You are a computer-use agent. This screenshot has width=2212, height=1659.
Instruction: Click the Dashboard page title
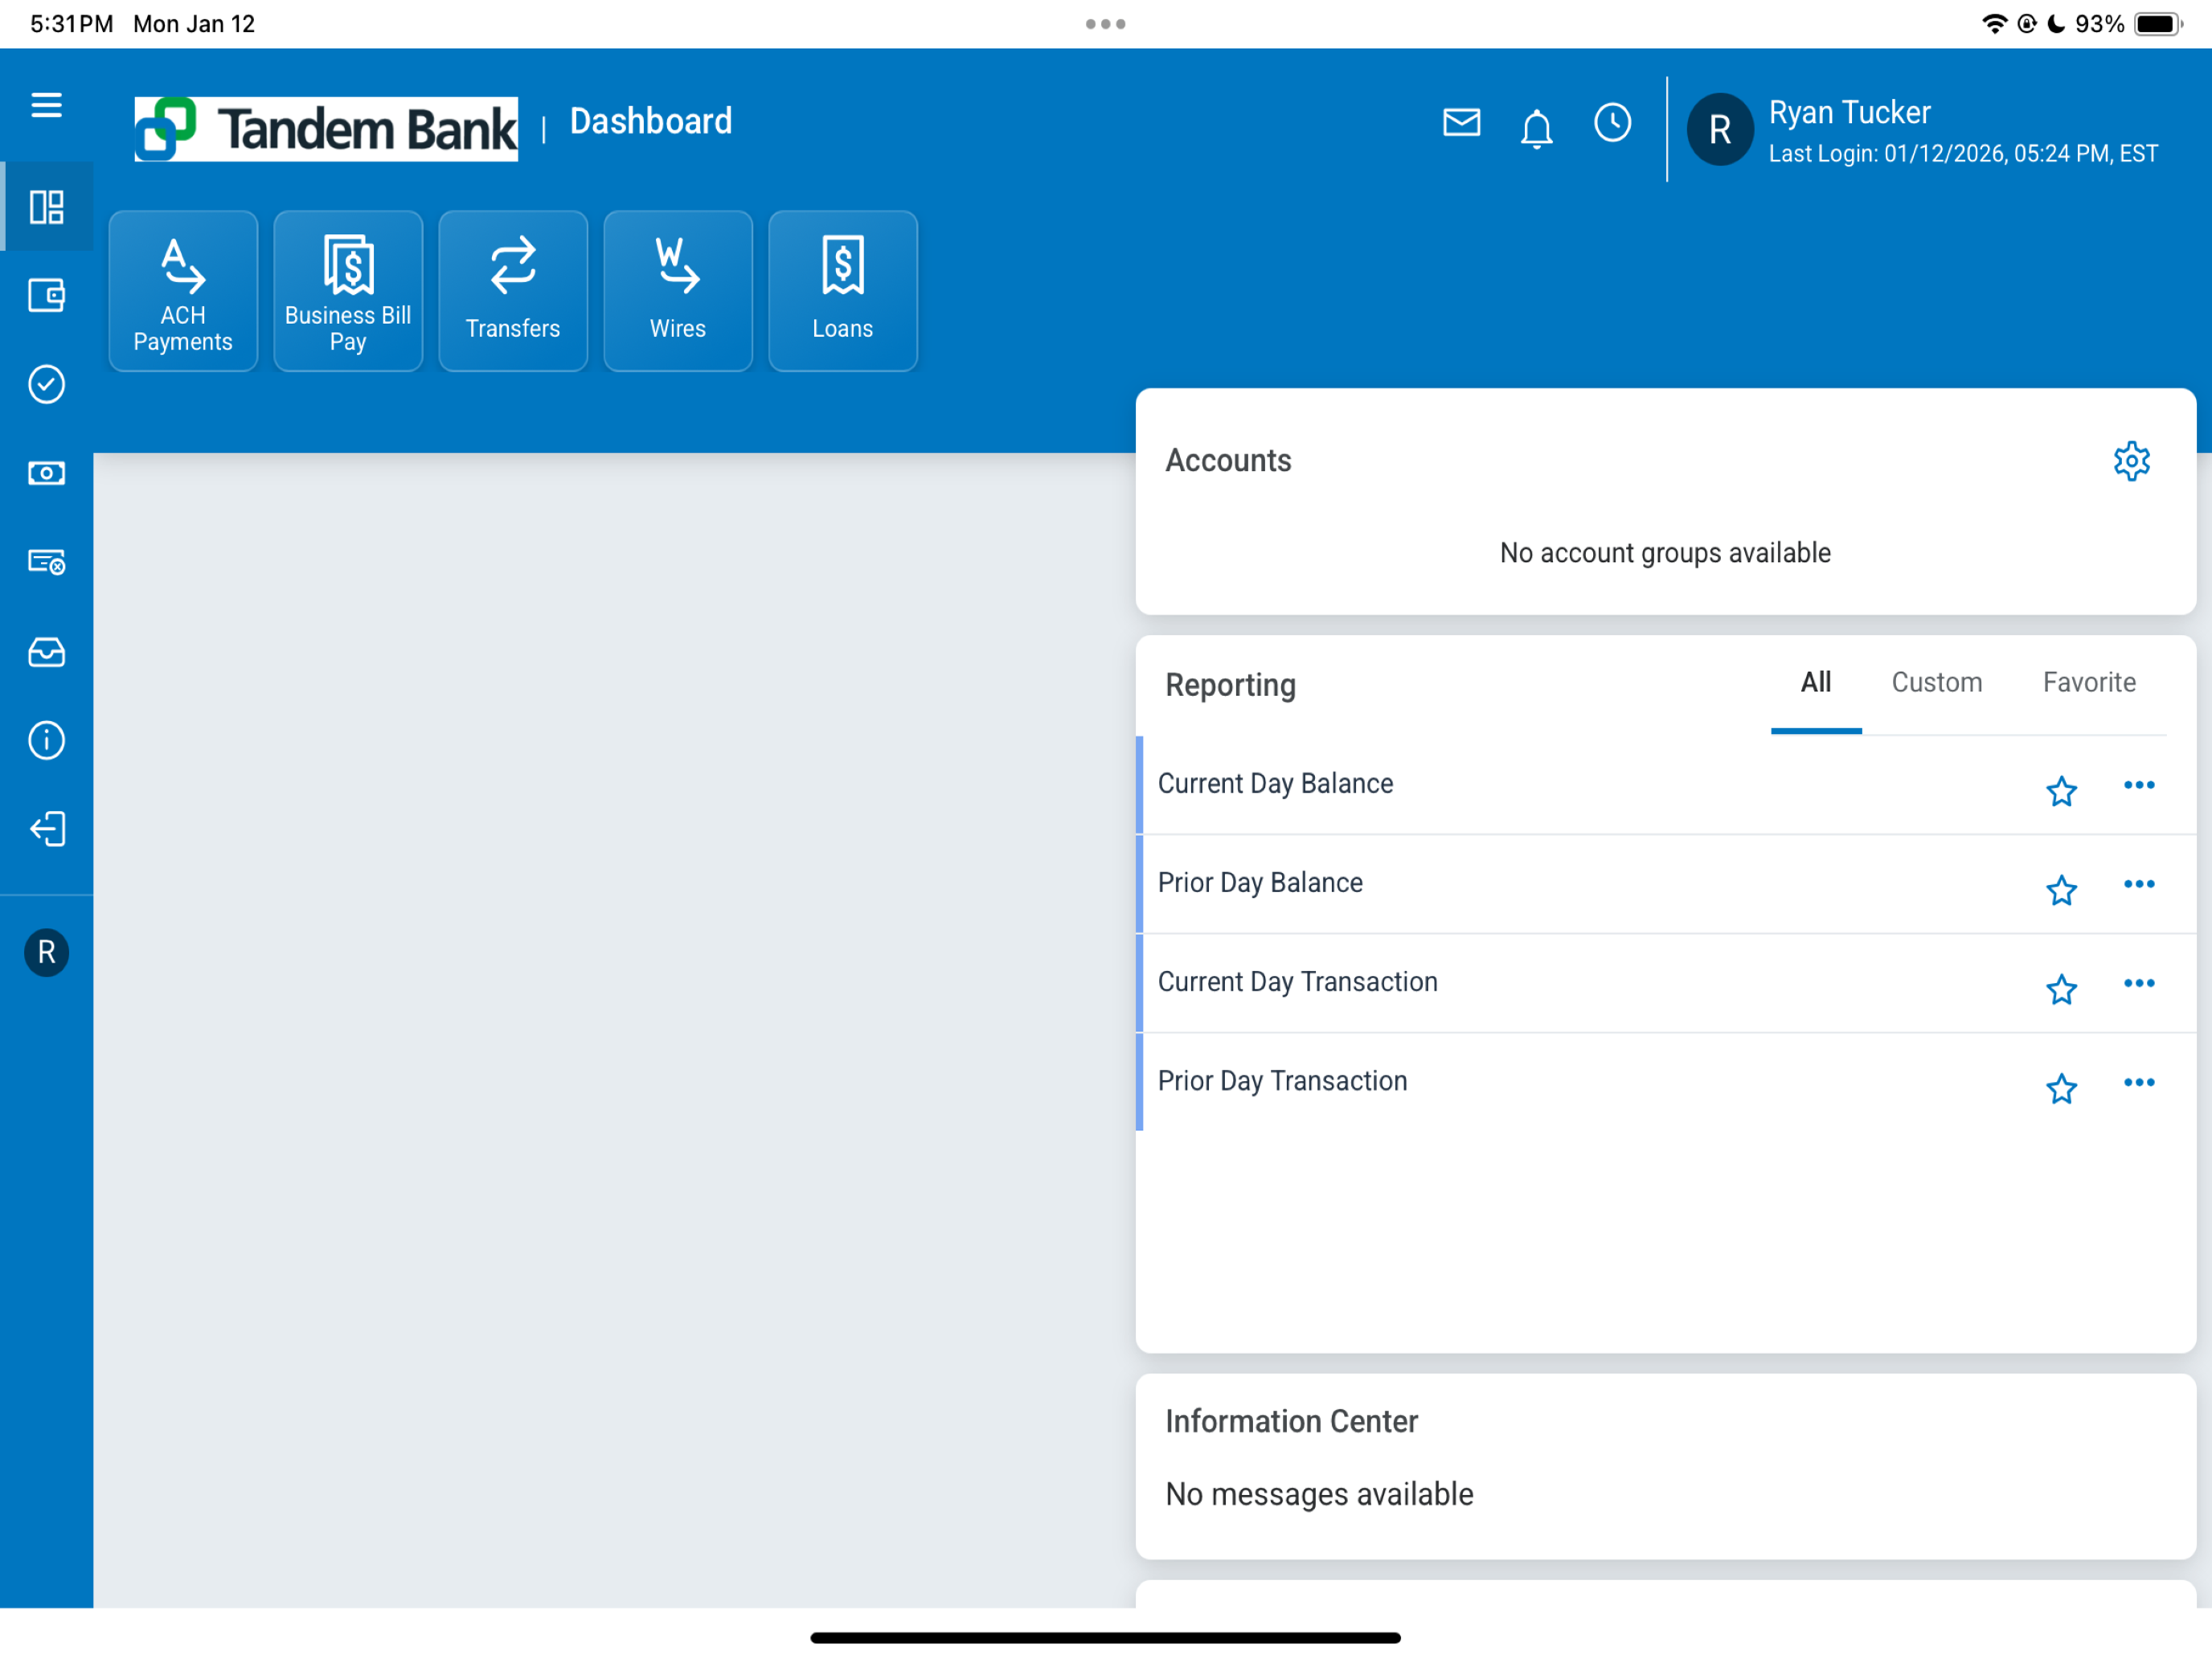(651, 121)
